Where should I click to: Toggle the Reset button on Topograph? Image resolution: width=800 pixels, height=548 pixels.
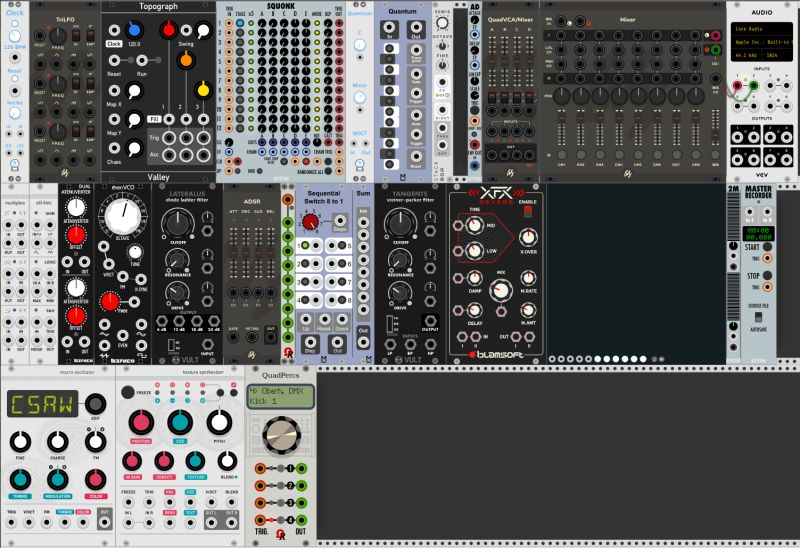click(131, 60)
